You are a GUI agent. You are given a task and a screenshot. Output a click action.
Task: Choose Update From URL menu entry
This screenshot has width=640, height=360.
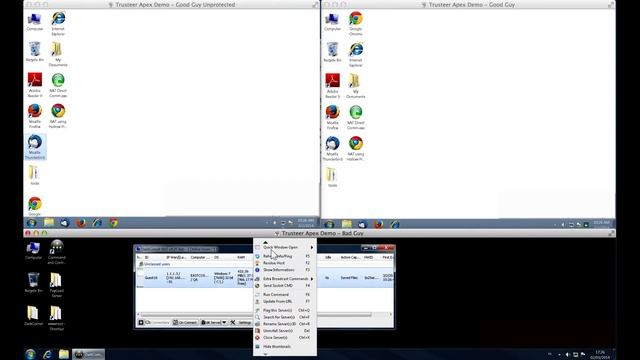coord(284,301)
